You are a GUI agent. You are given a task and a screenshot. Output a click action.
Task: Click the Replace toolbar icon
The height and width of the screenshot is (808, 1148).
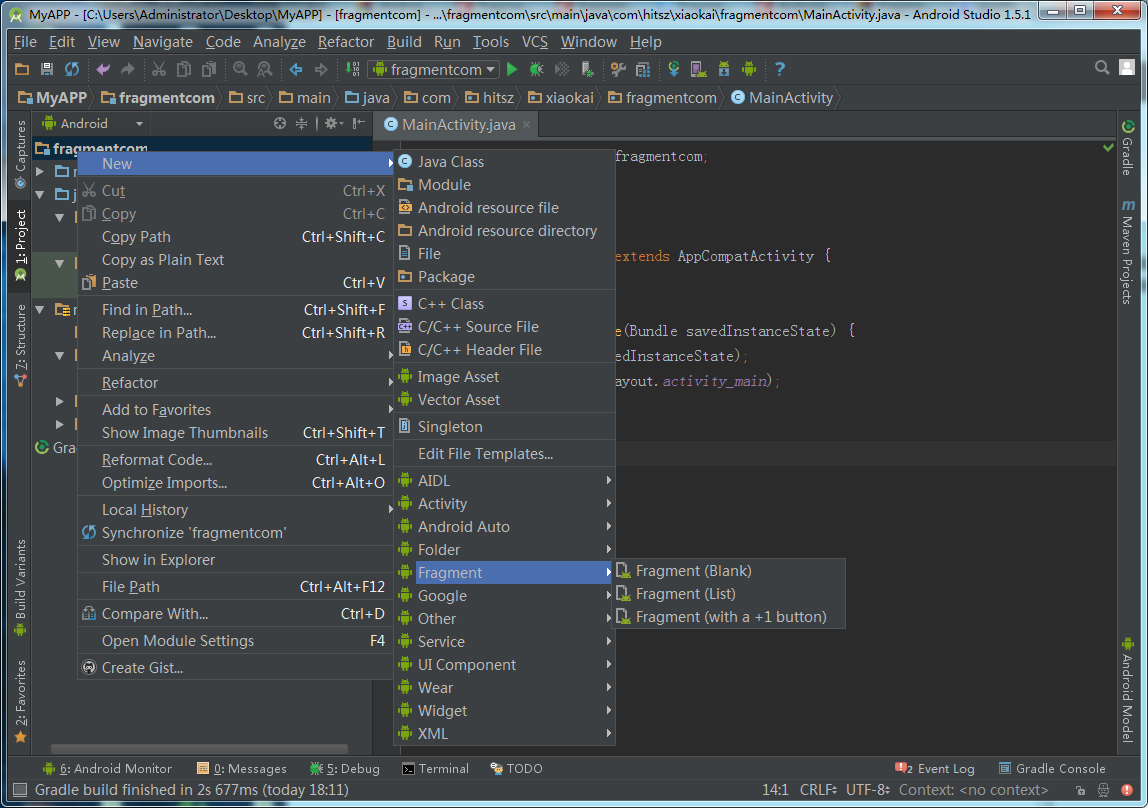[x=264, y=70]
